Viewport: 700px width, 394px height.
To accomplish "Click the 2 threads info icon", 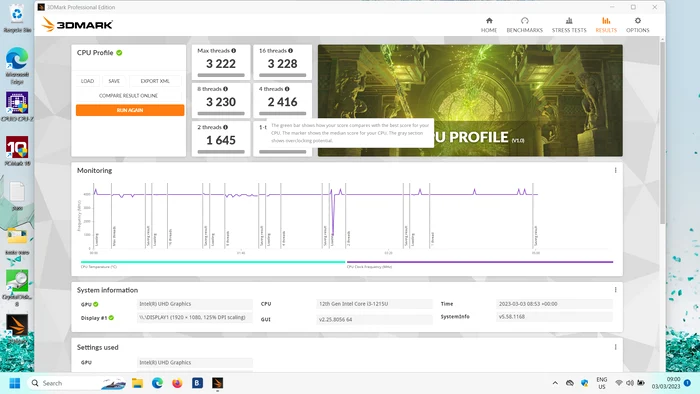I will (x=225, y=127).
